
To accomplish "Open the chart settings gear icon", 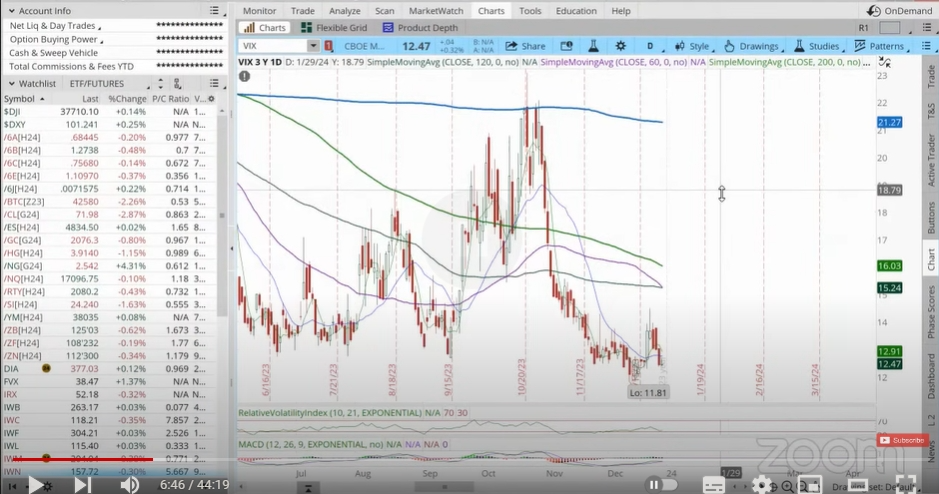I will pyautogui.click(x=620, y=46).
